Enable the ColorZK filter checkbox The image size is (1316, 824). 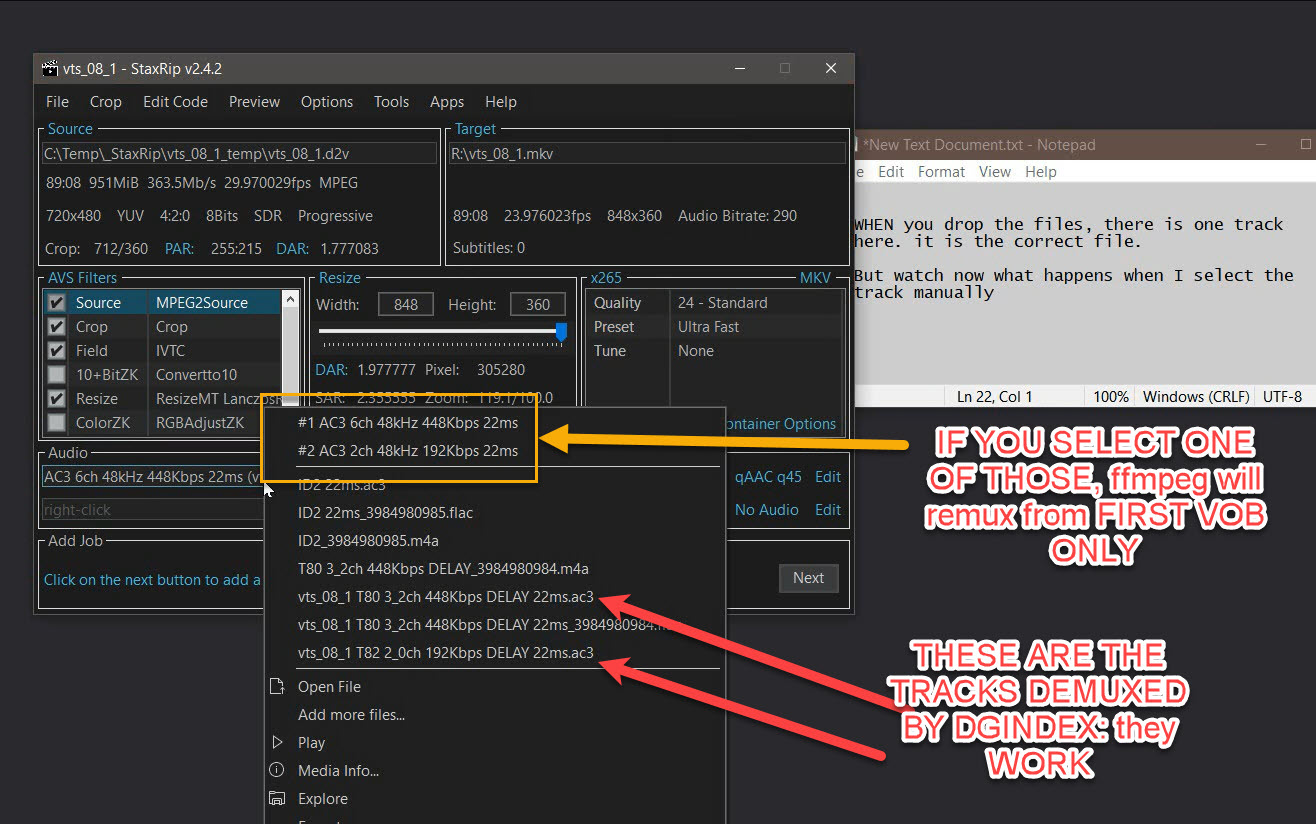tap(57, 423)
